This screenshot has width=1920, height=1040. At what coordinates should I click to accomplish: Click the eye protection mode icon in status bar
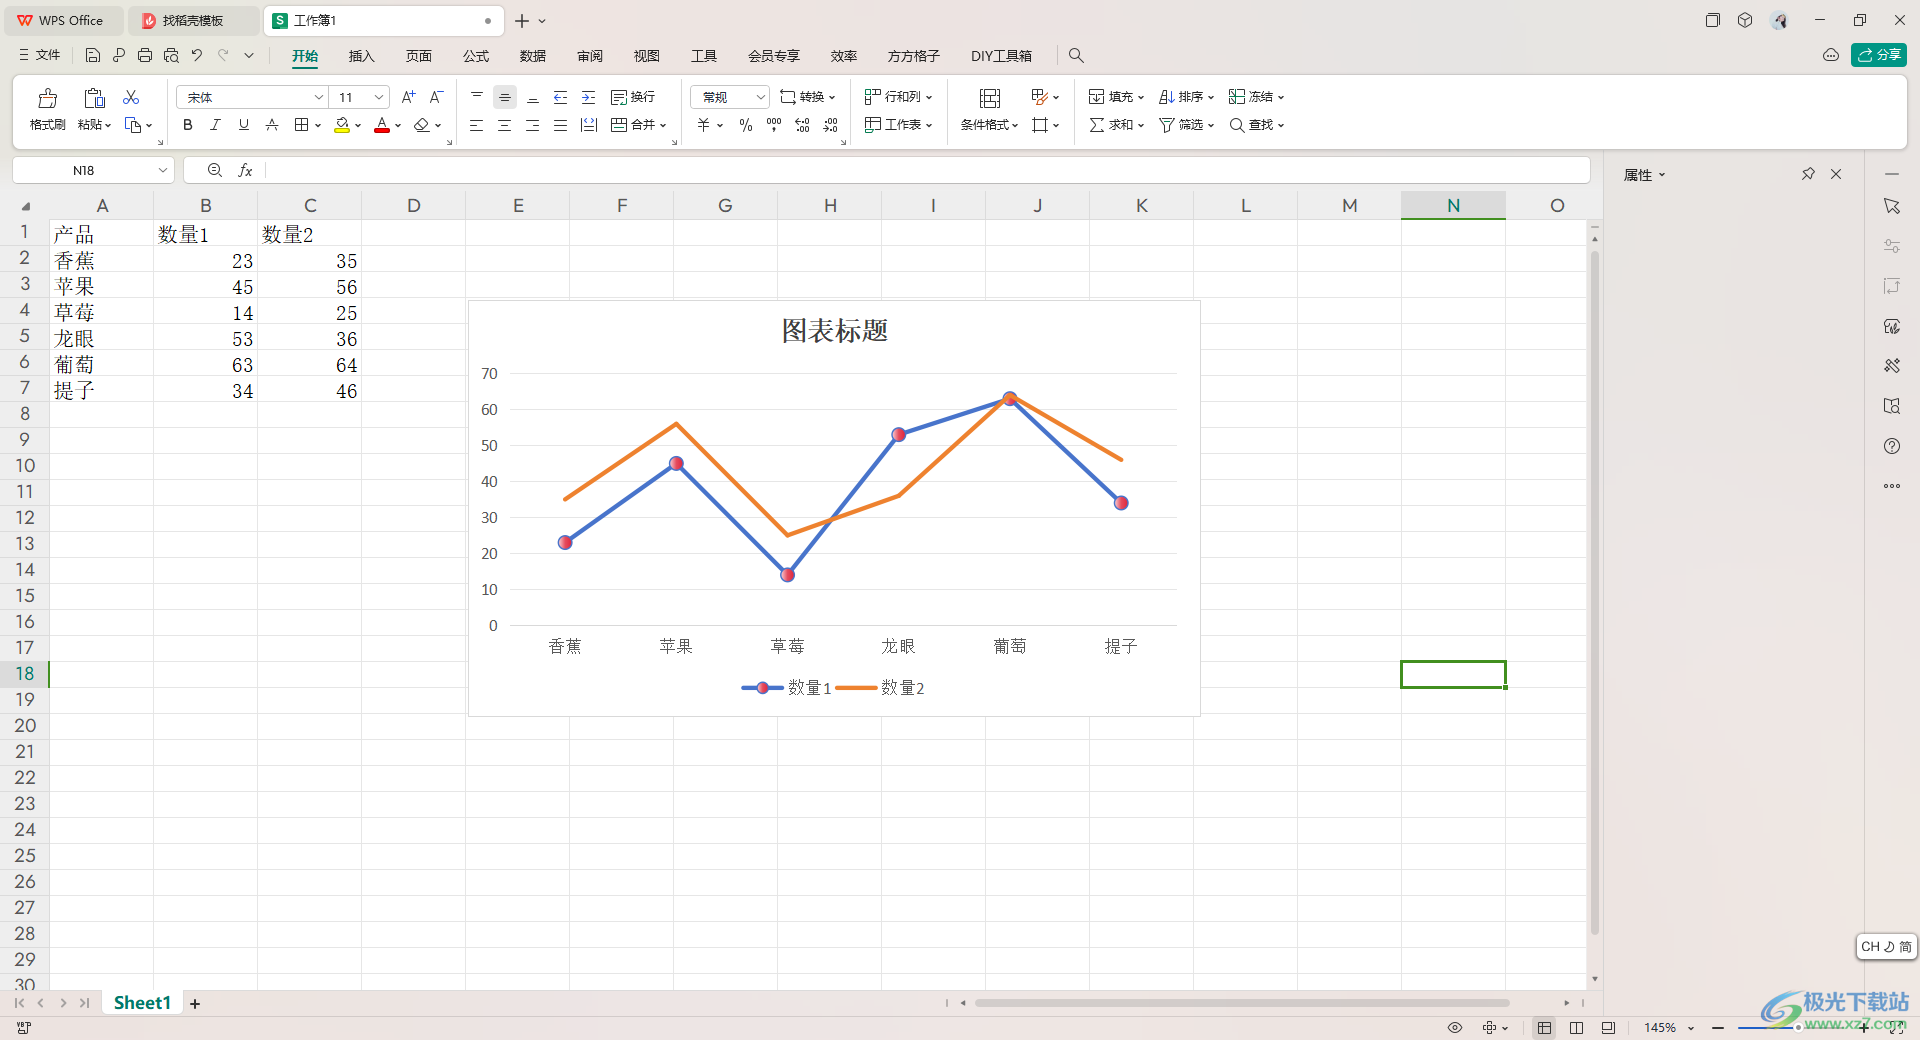pyautogui.click(x=1455, y=1028)
